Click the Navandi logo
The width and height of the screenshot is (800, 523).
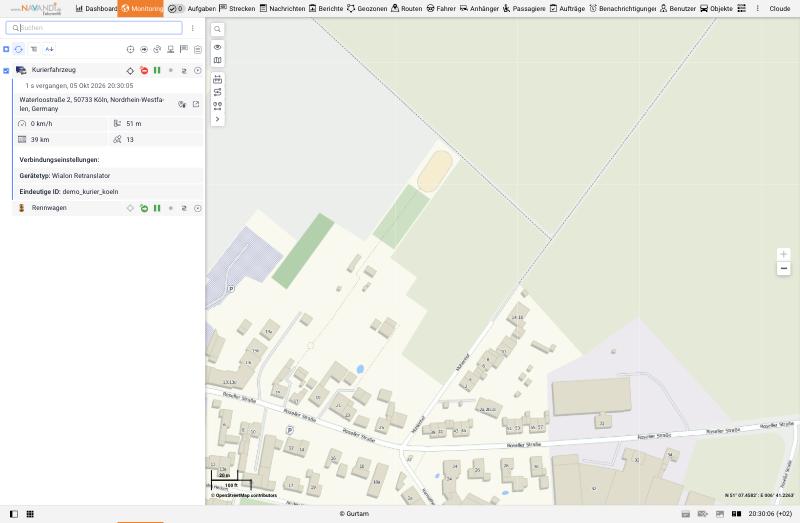tap(37, 9)
